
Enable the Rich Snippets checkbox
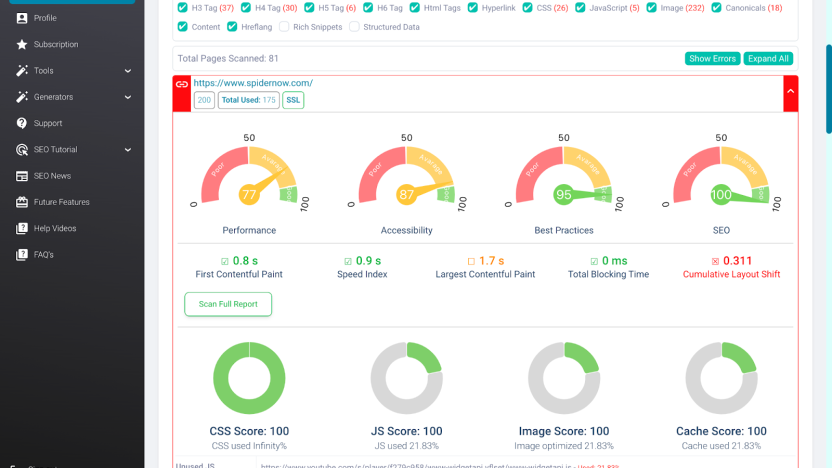pos(284,27)
